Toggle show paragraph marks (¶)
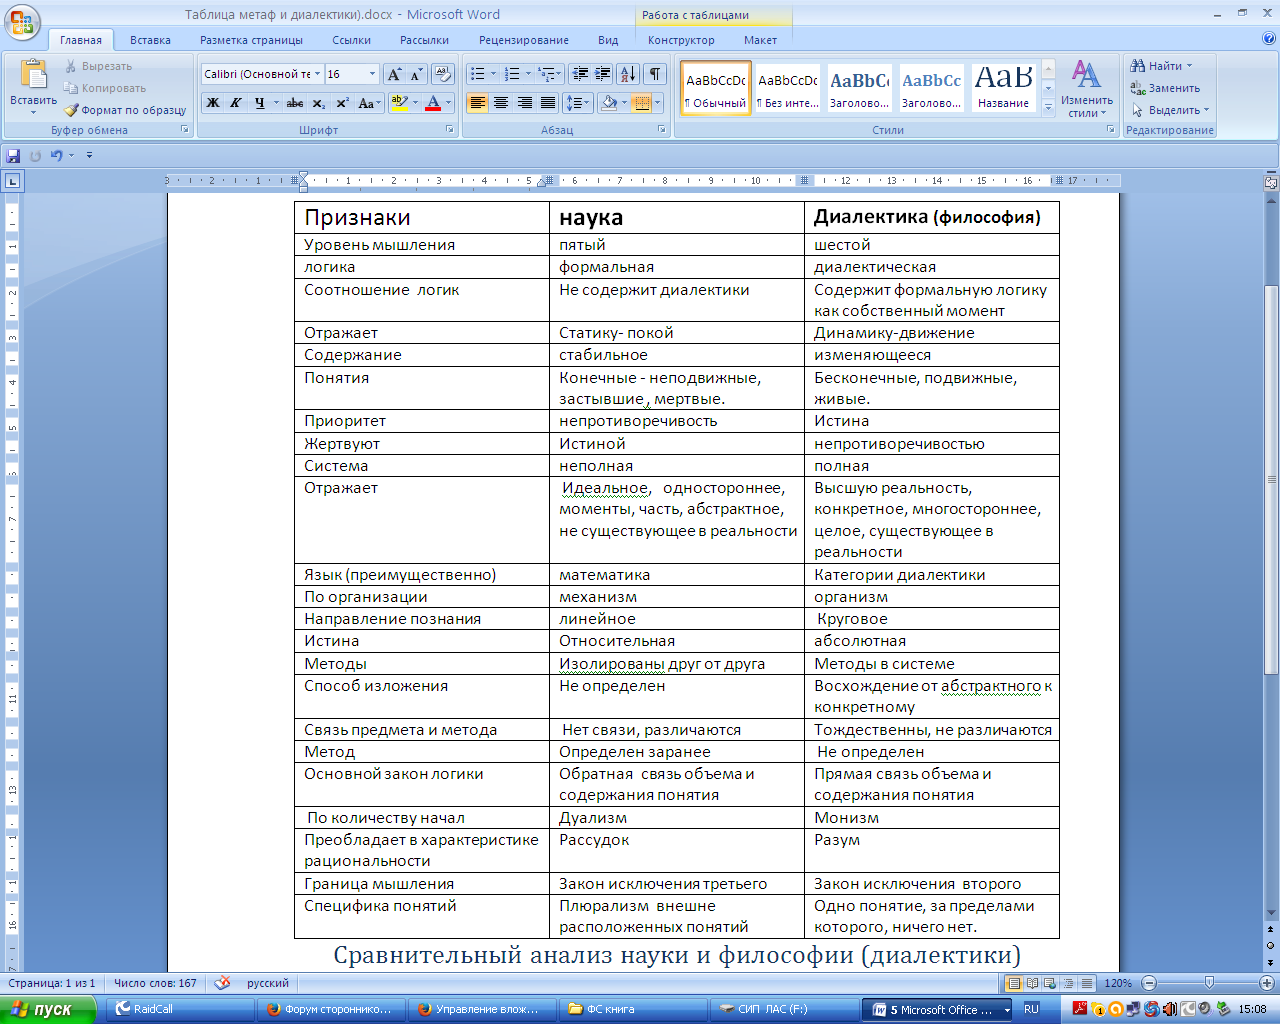The image size is (1280, 1024). [x=654, y=74]
